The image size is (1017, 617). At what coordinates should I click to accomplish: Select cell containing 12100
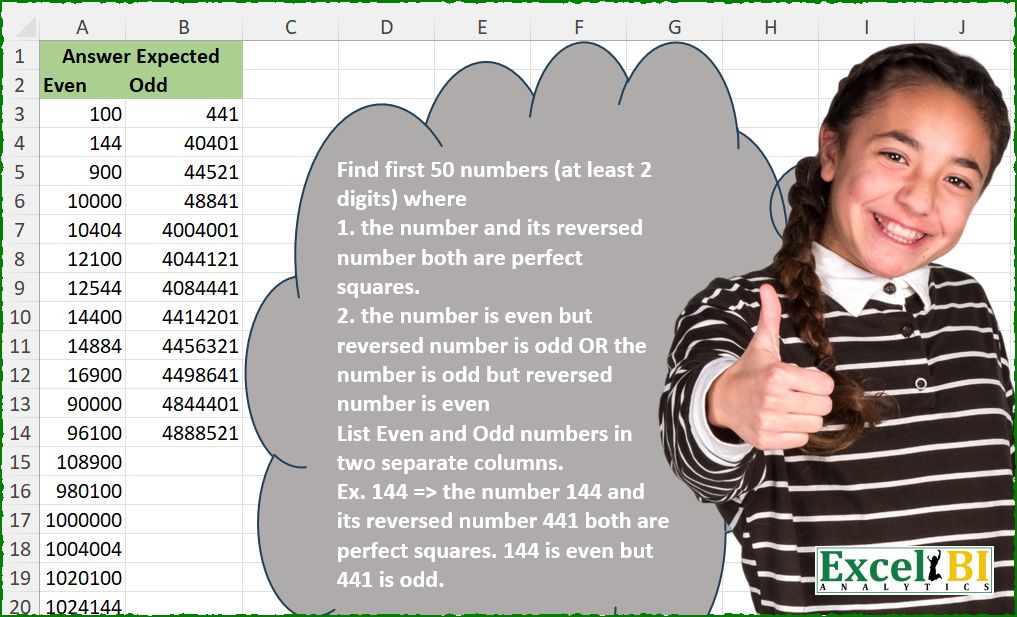[82, 259]
